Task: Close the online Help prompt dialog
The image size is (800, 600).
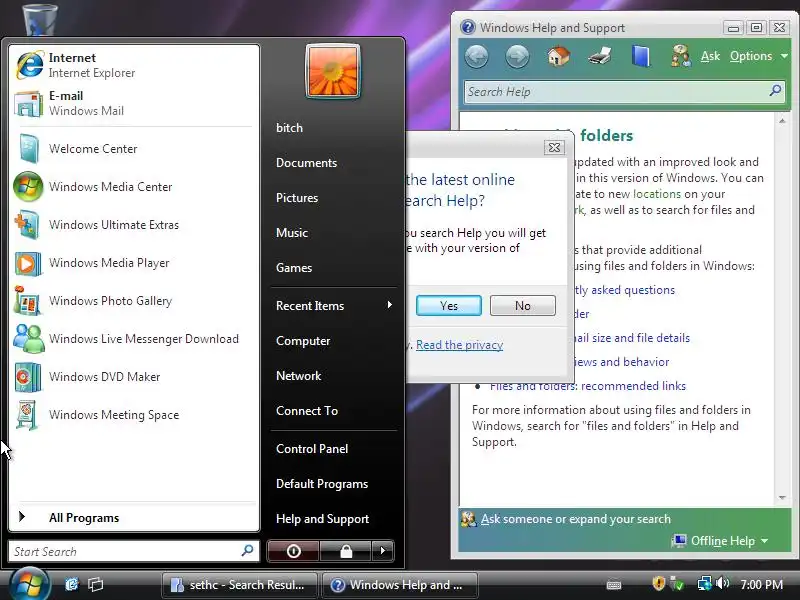Action: pos(554,147)
